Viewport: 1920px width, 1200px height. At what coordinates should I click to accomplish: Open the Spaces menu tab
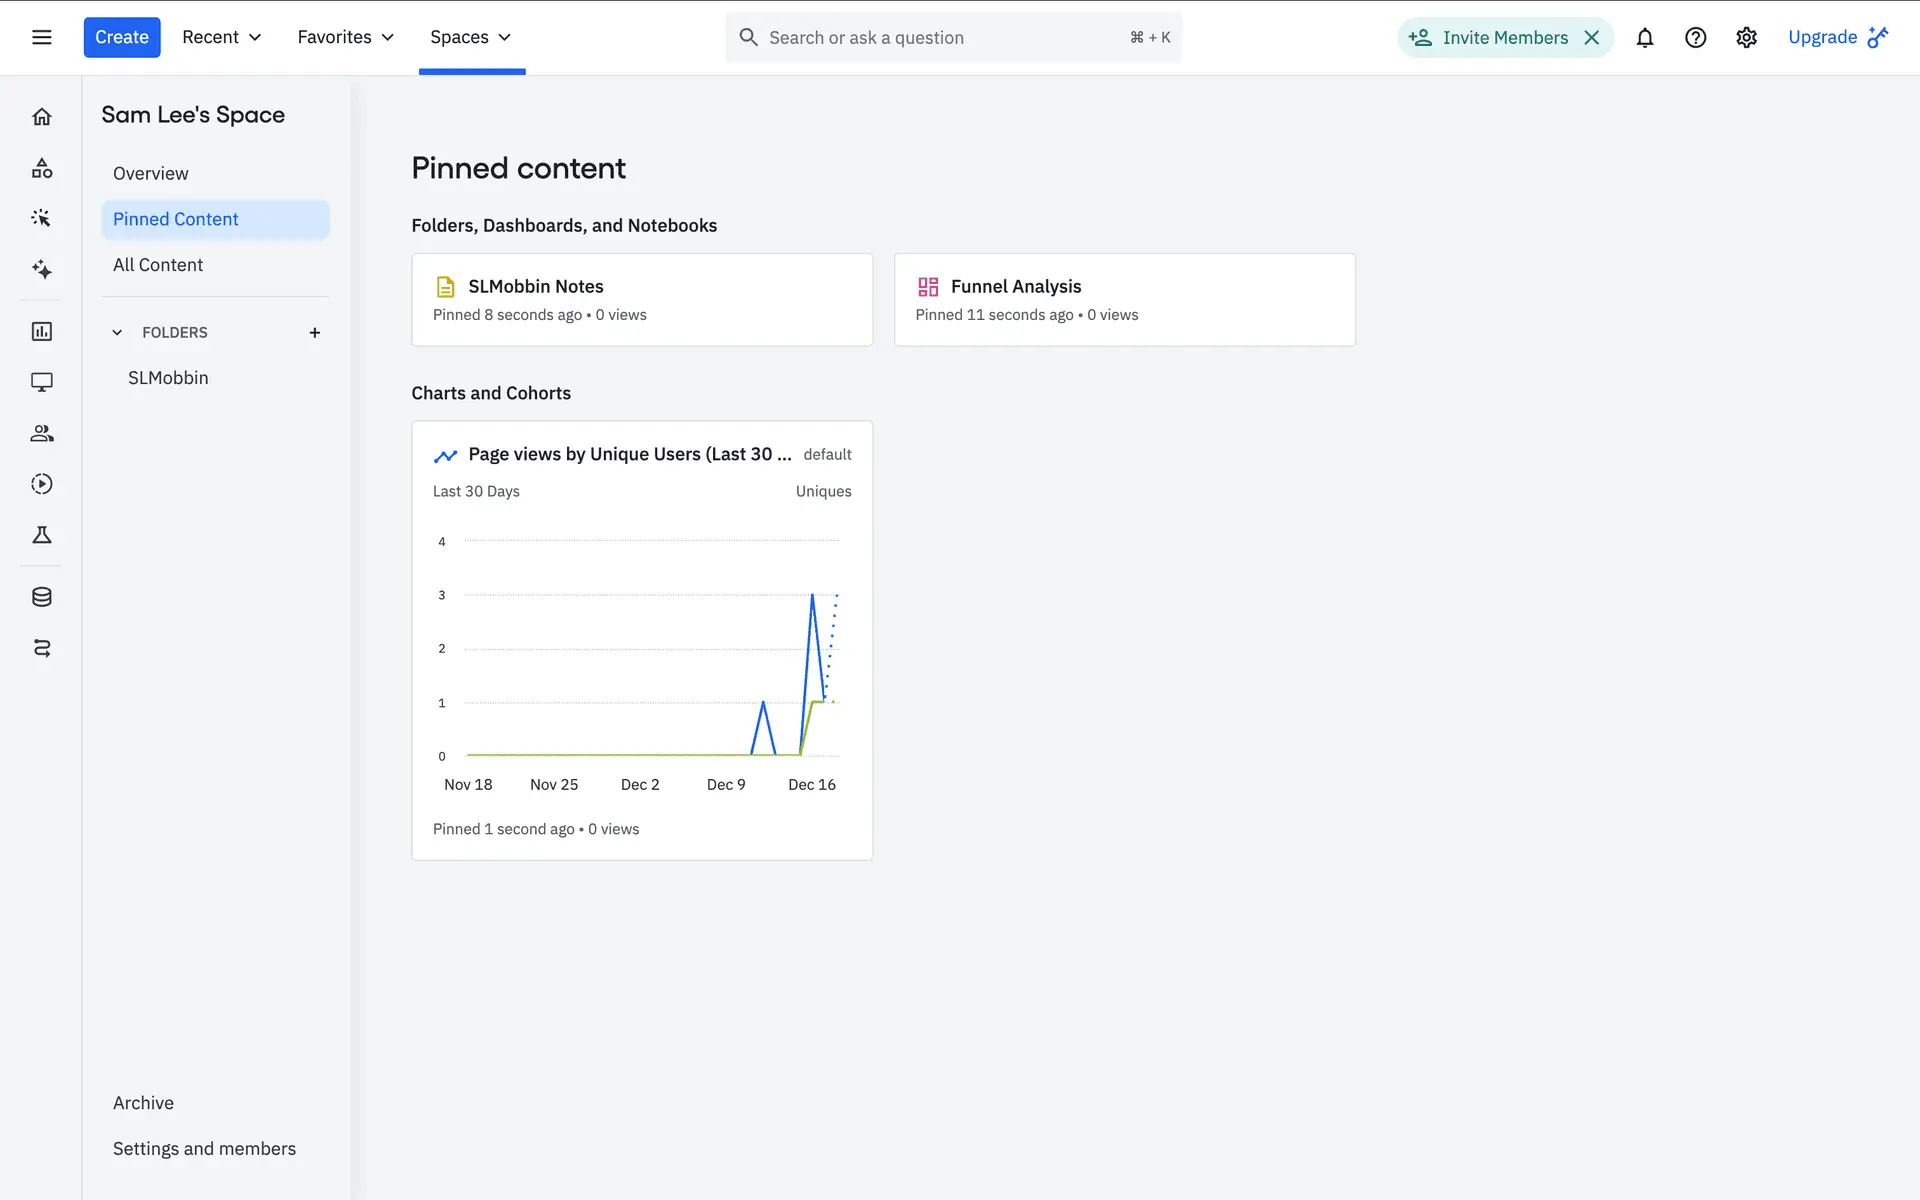(x=470, y=37)
